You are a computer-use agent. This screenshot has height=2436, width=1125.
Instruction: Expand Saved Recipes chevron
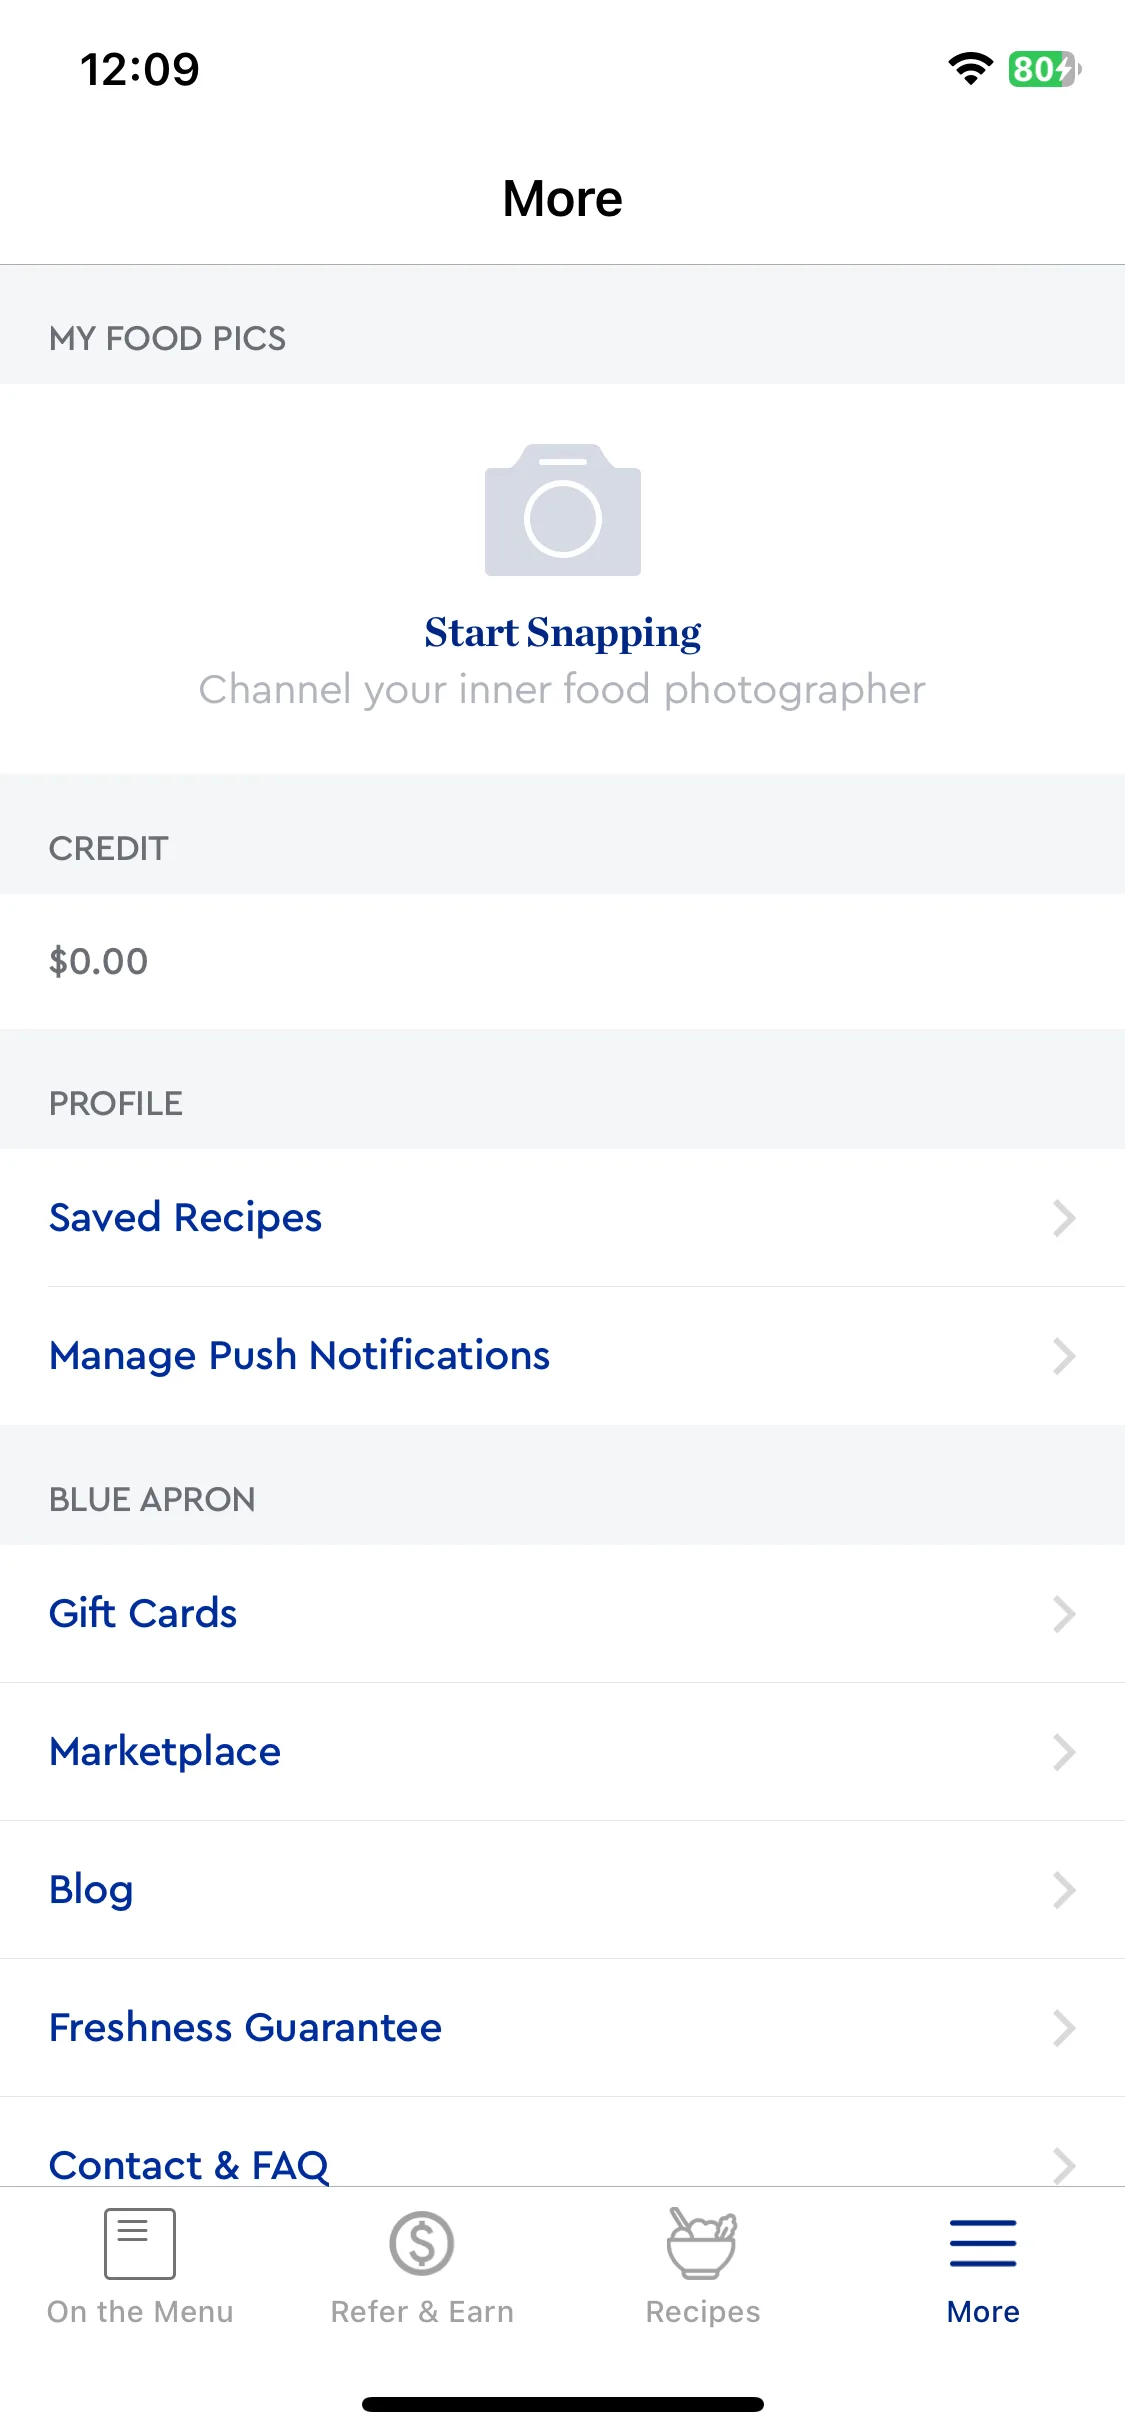point(1064,1218)
